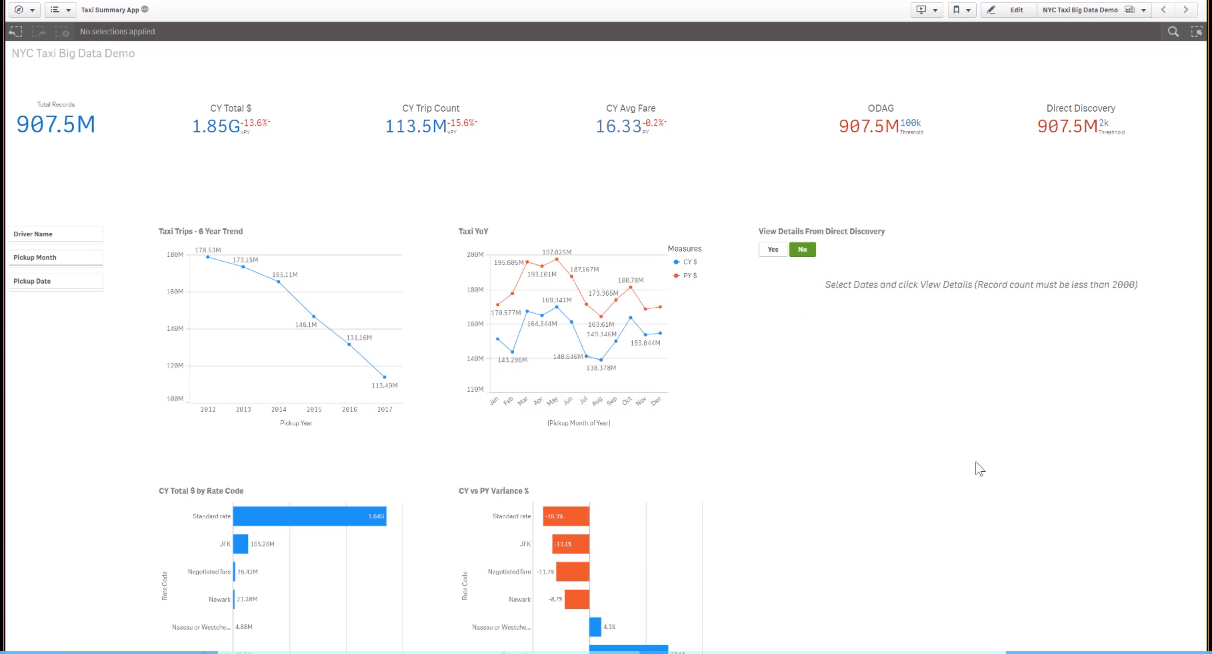Click PY $ legend item
1212x654 pixels.
pos(685,275)
